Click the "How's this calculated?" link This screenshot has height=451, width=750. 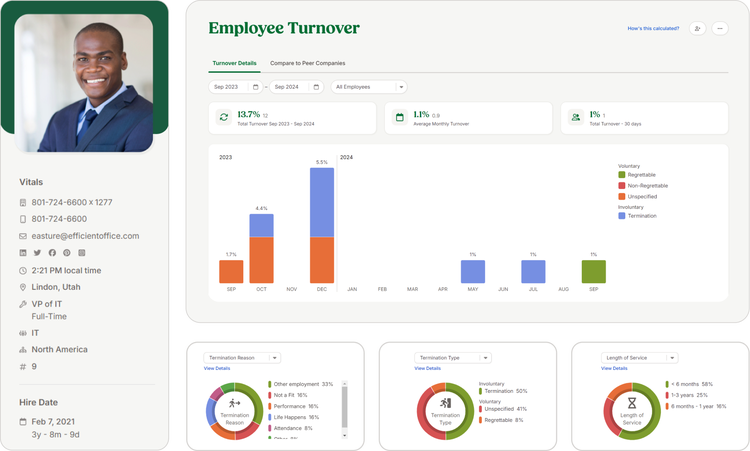pos(653,29)
